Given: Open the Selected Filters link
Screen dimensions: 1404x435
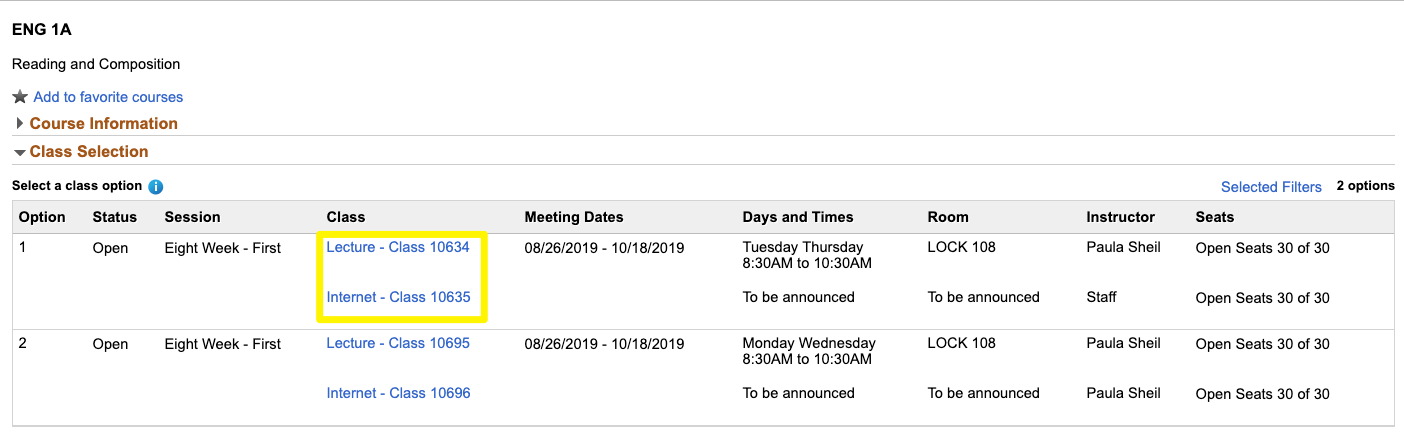Looking at the screenshot, I should [x=1271, y=187].
